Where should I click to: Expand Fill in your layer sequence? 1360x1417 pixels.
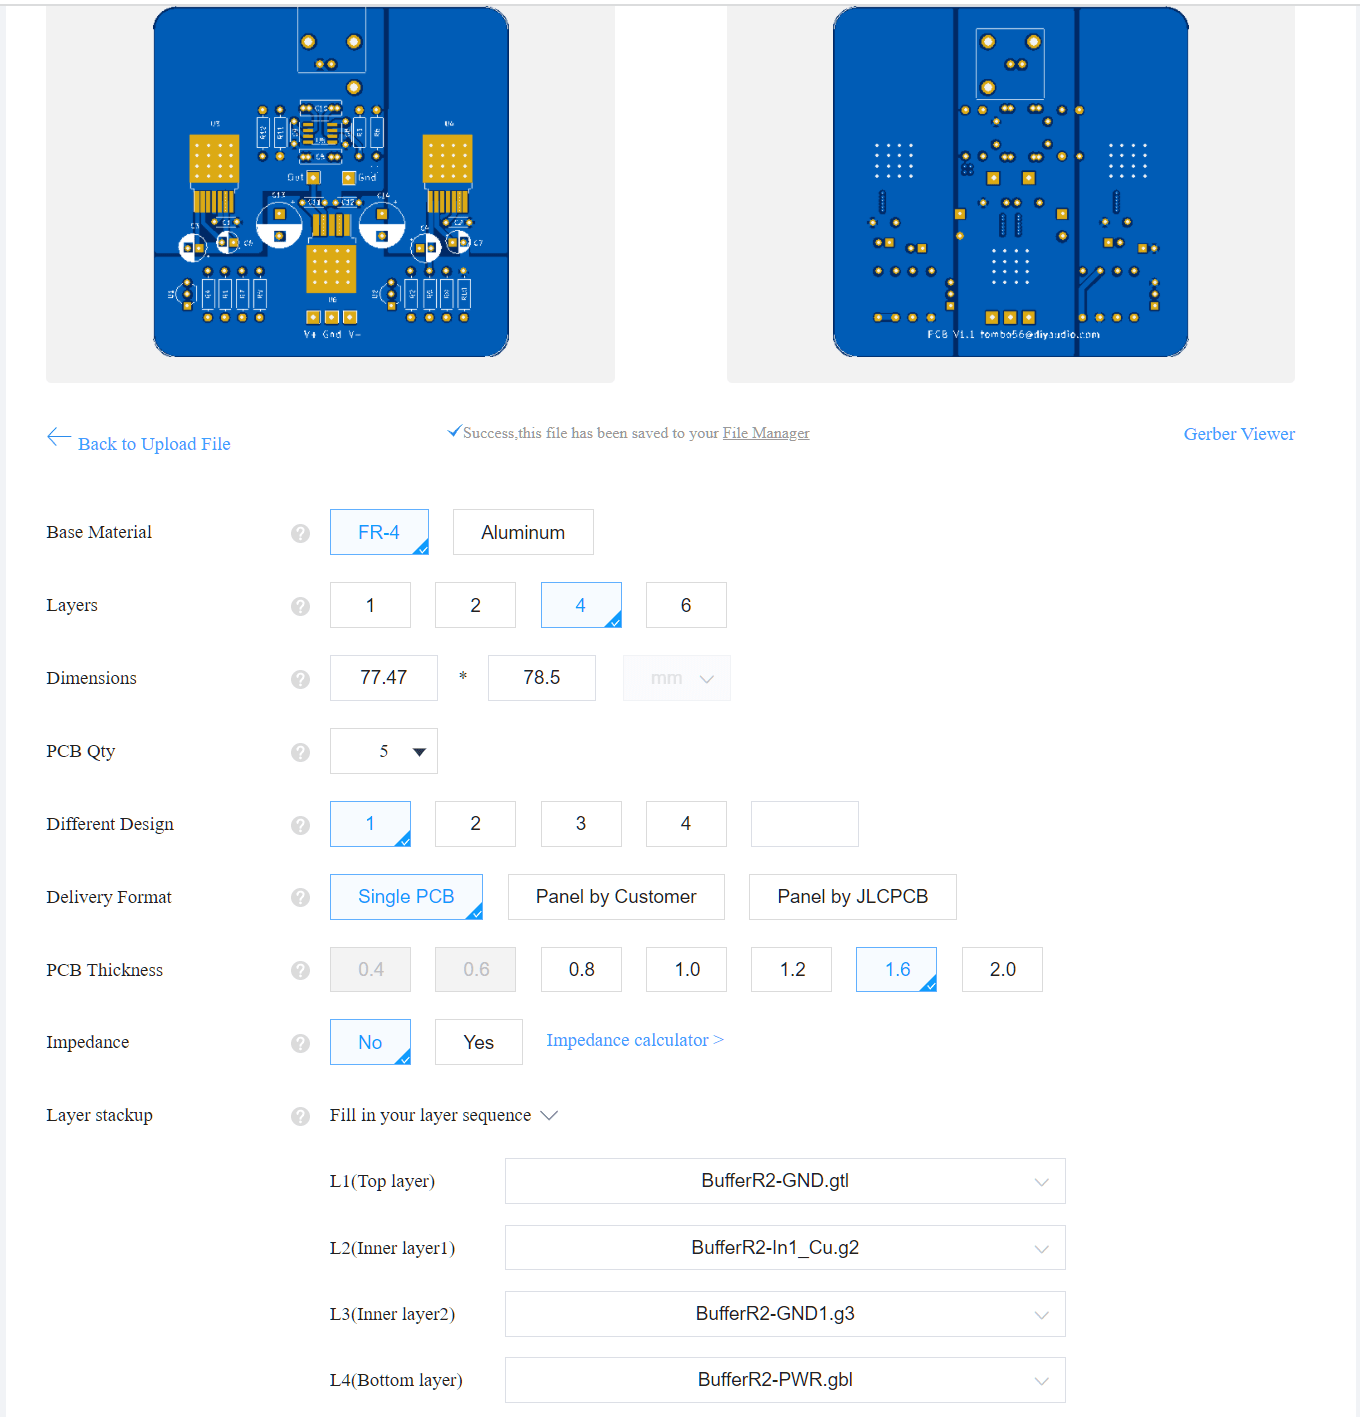[444, 1115]
